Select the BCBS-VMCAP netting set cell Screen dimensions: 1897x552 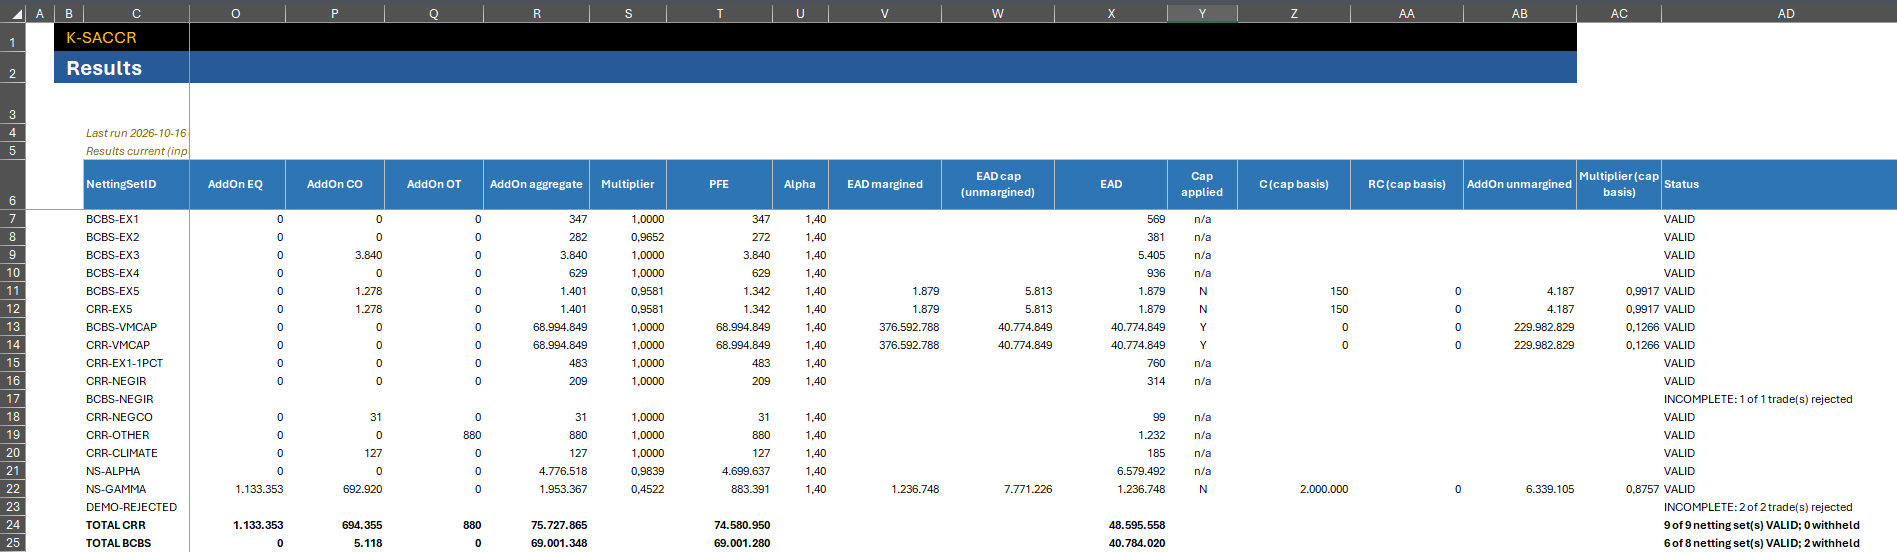point(136,327)
